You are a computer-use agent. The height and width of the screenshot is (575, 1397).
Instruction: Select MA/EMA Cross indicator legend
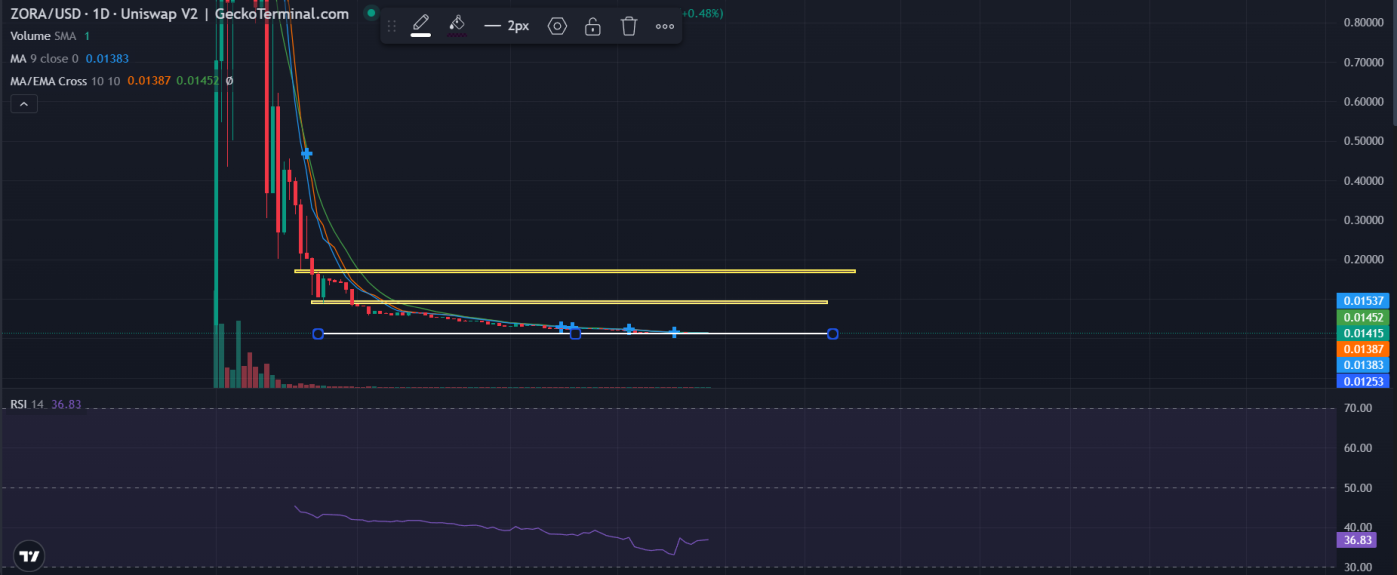tap(120, 81)
